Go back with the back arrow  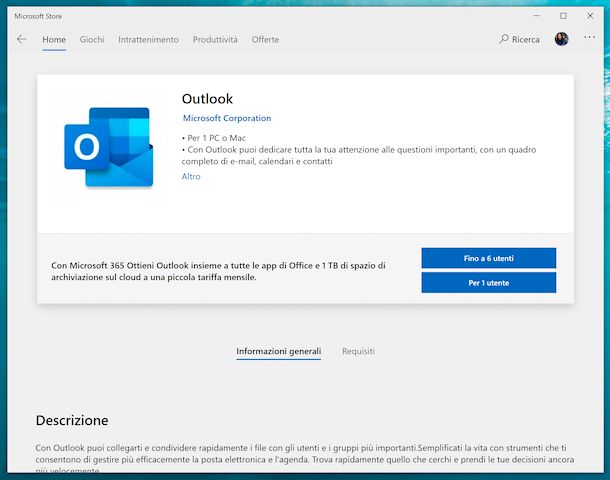tap(21, 39)
